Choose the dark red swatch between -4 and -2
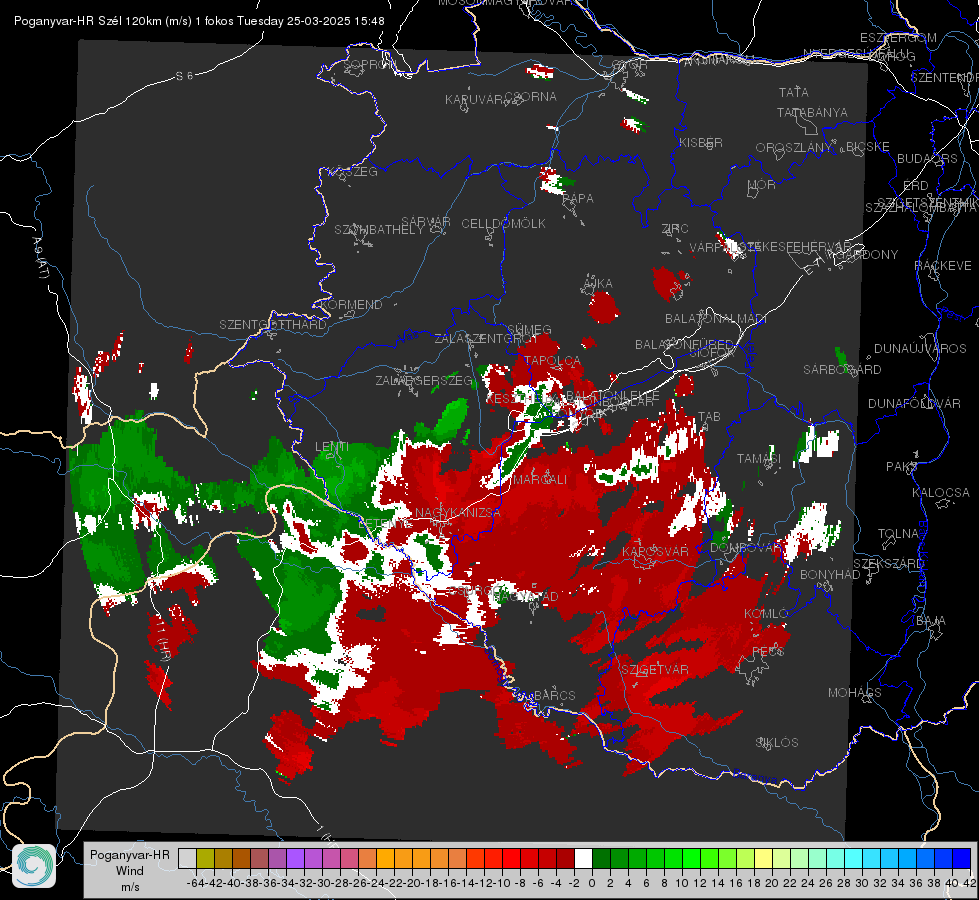 pos(565,858)
